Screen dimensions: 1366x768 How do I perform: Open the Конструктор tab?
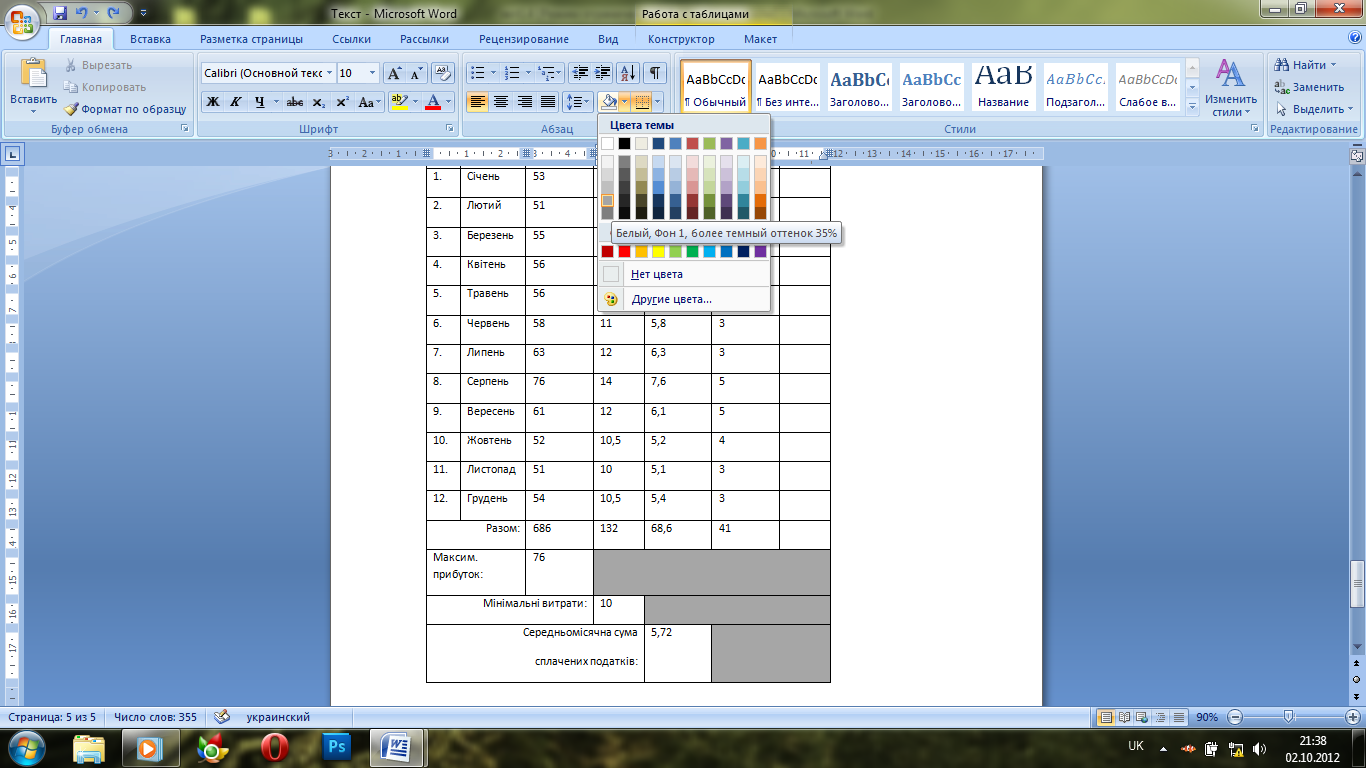tap(681, 39)
